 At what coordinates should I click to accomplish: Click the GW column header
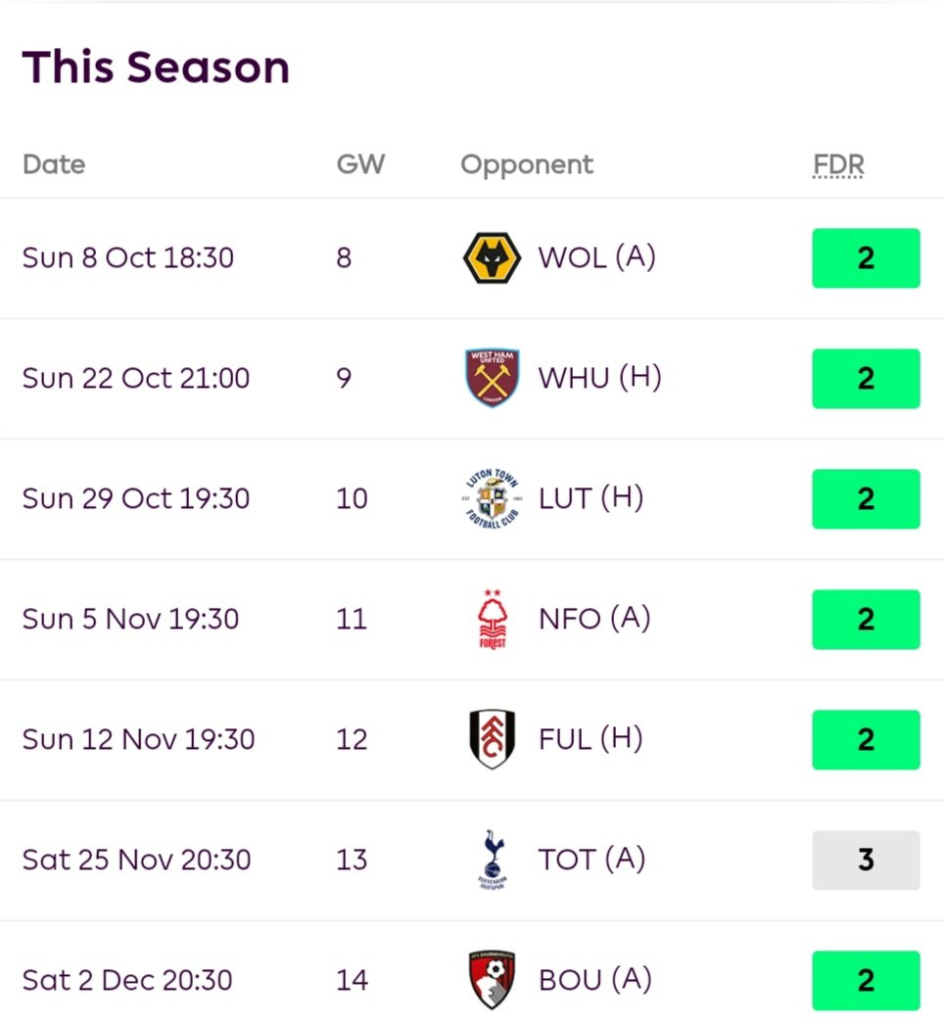click(x=360, y=164)
